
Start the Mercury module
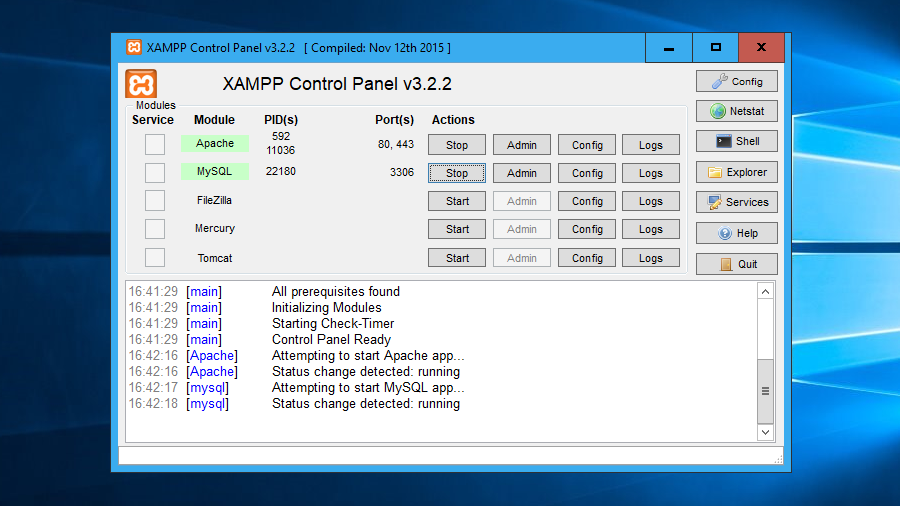(x=457, y=229)
